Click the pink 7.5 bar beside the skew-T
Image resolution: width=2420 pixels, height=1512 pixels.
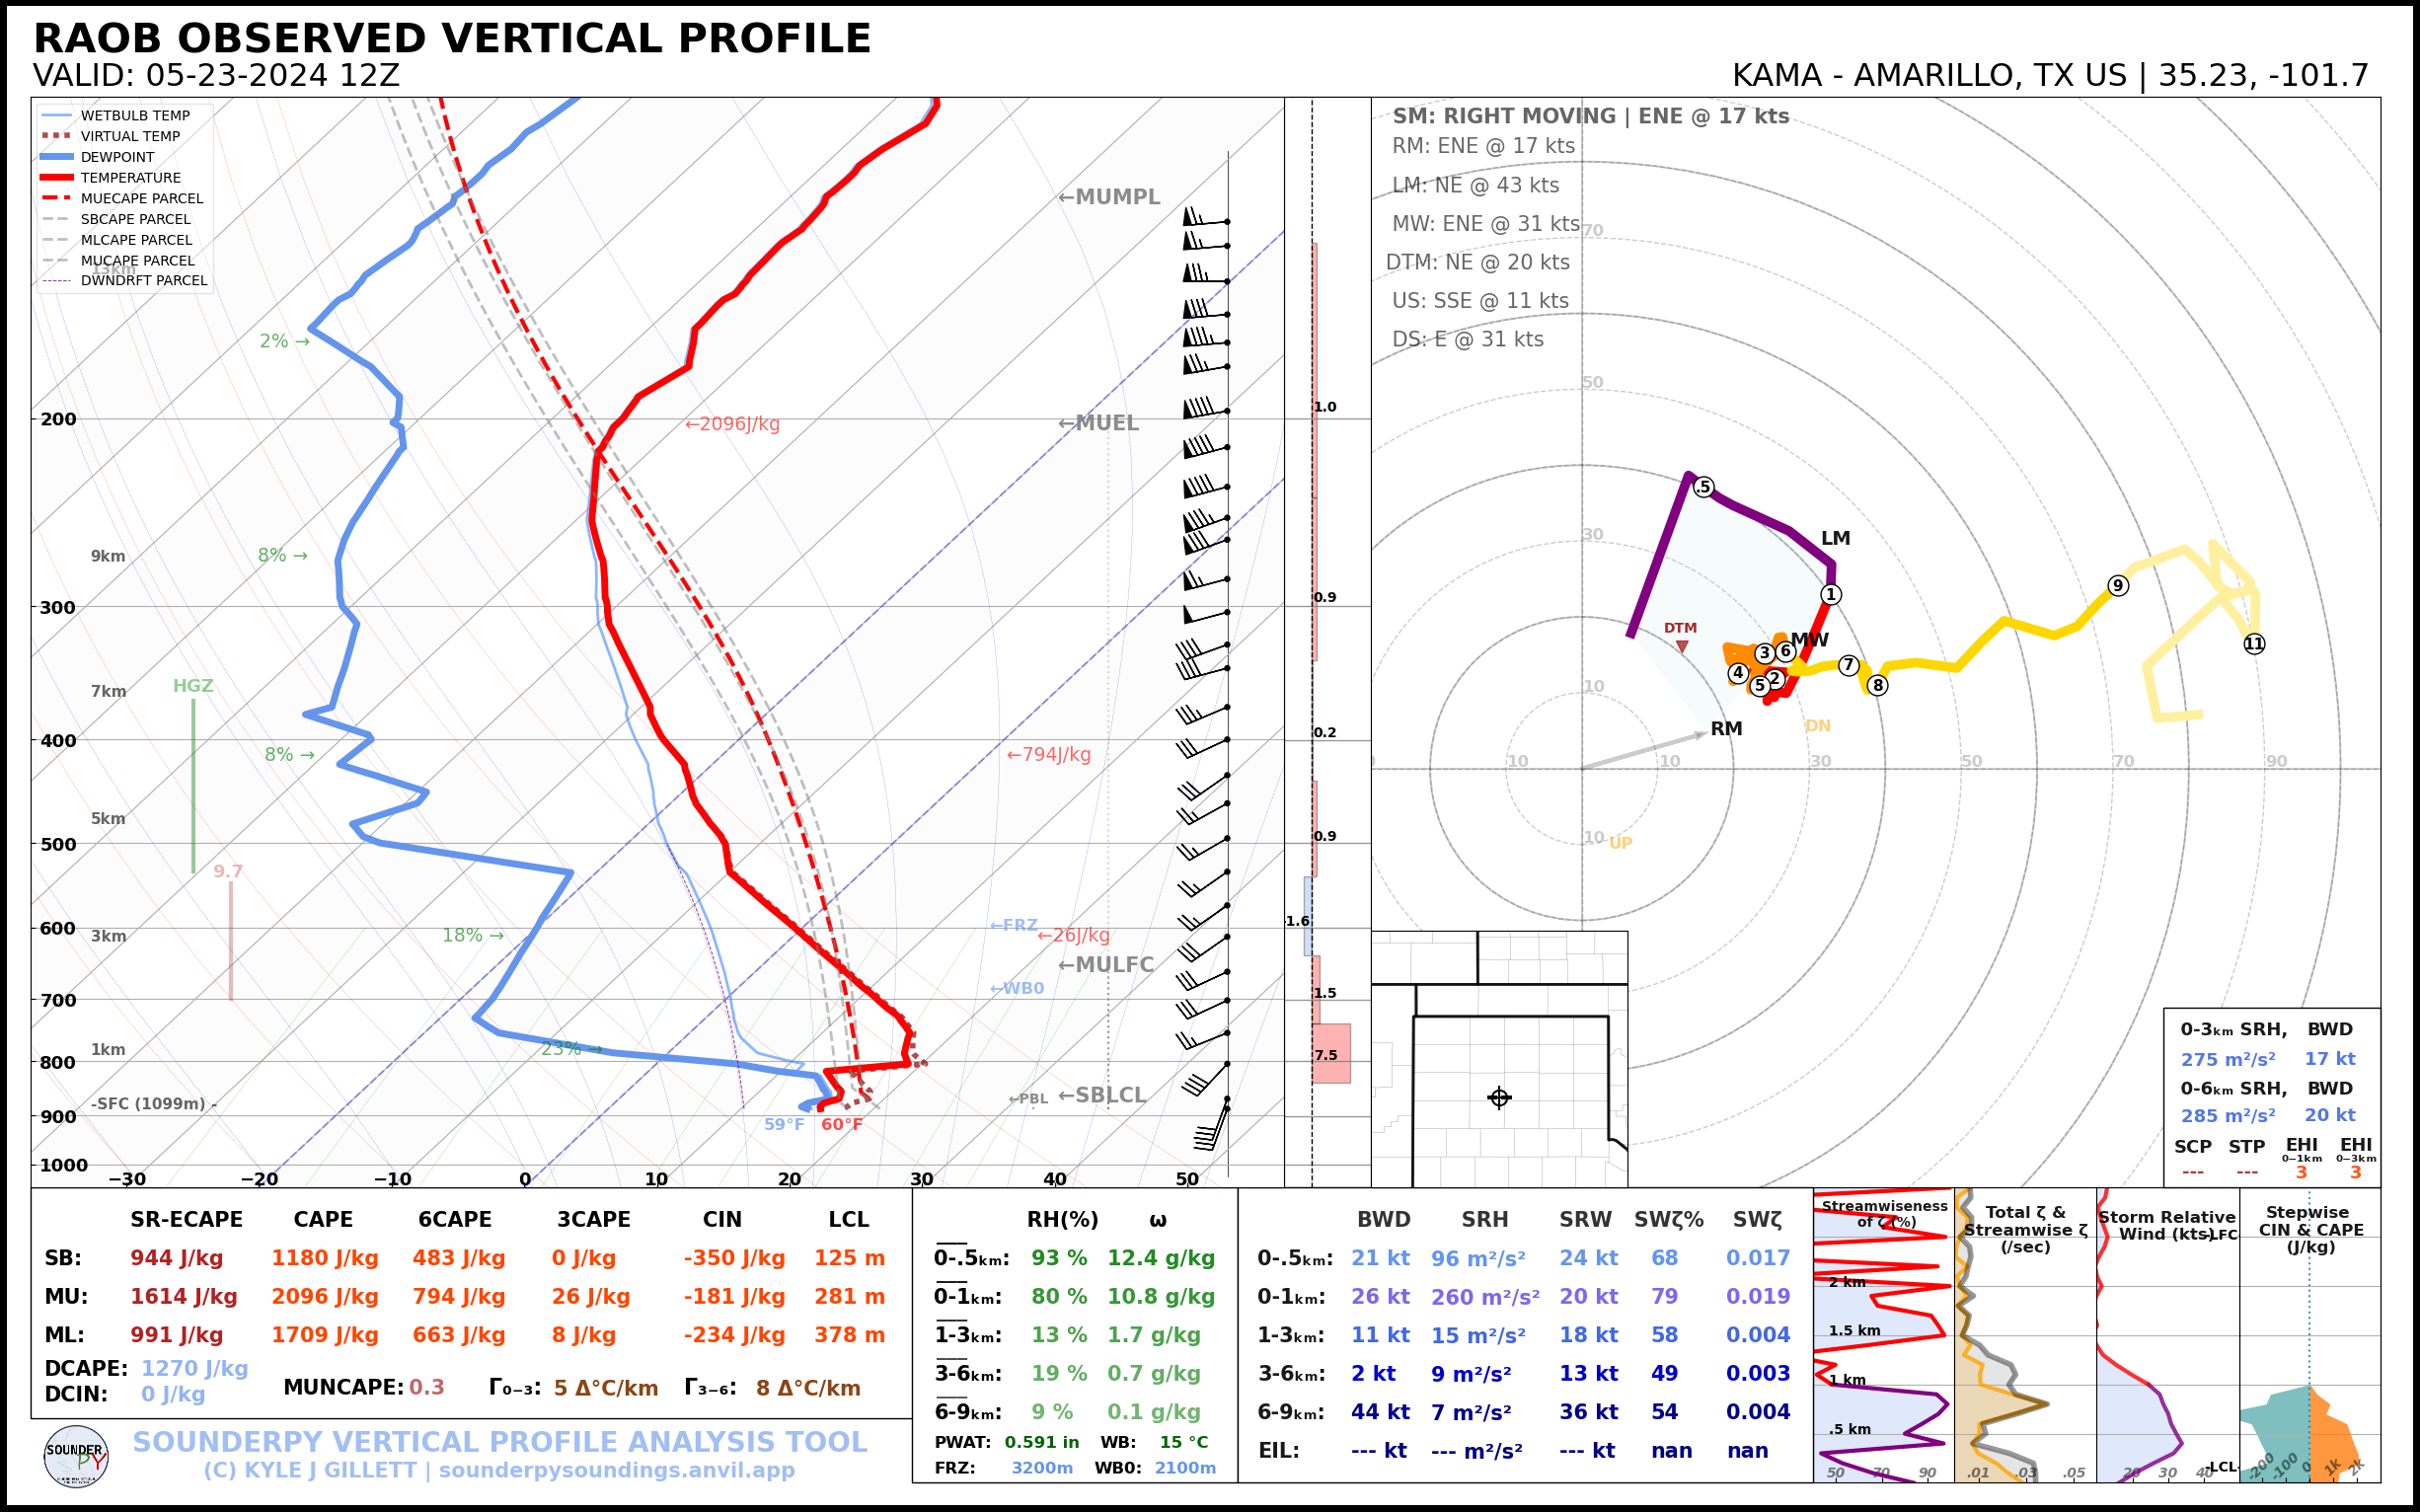coord(1331,1054)
